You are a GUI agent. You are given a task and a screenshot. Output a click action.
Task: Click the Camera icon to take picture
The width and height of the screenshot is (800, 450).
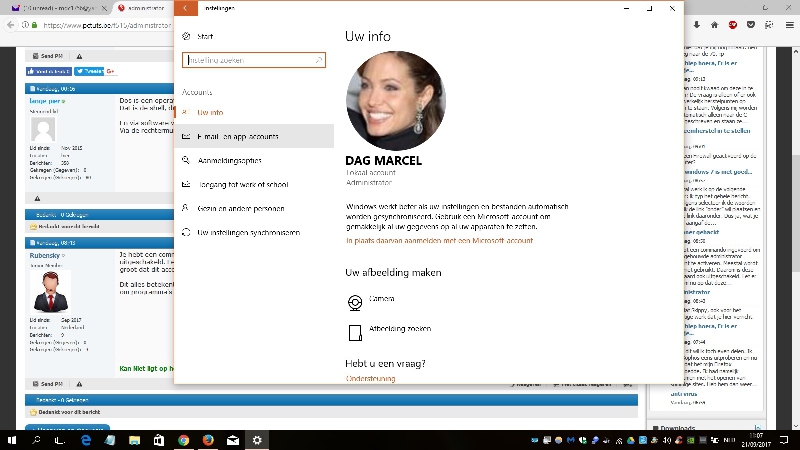click(354, 299)
